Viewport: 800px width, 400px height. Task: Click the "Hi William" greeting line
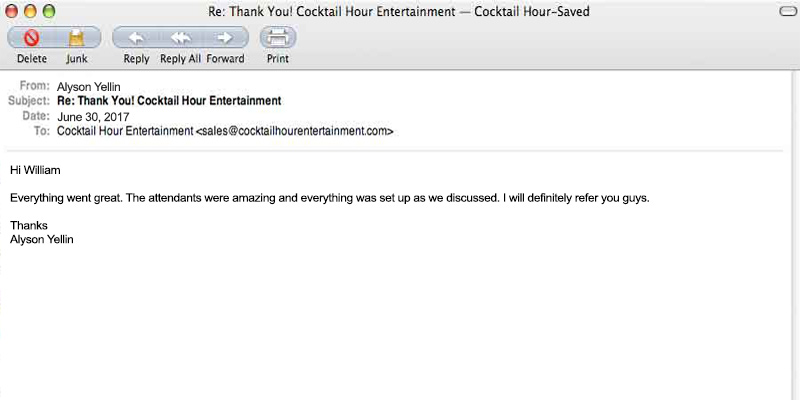(35, 170)
